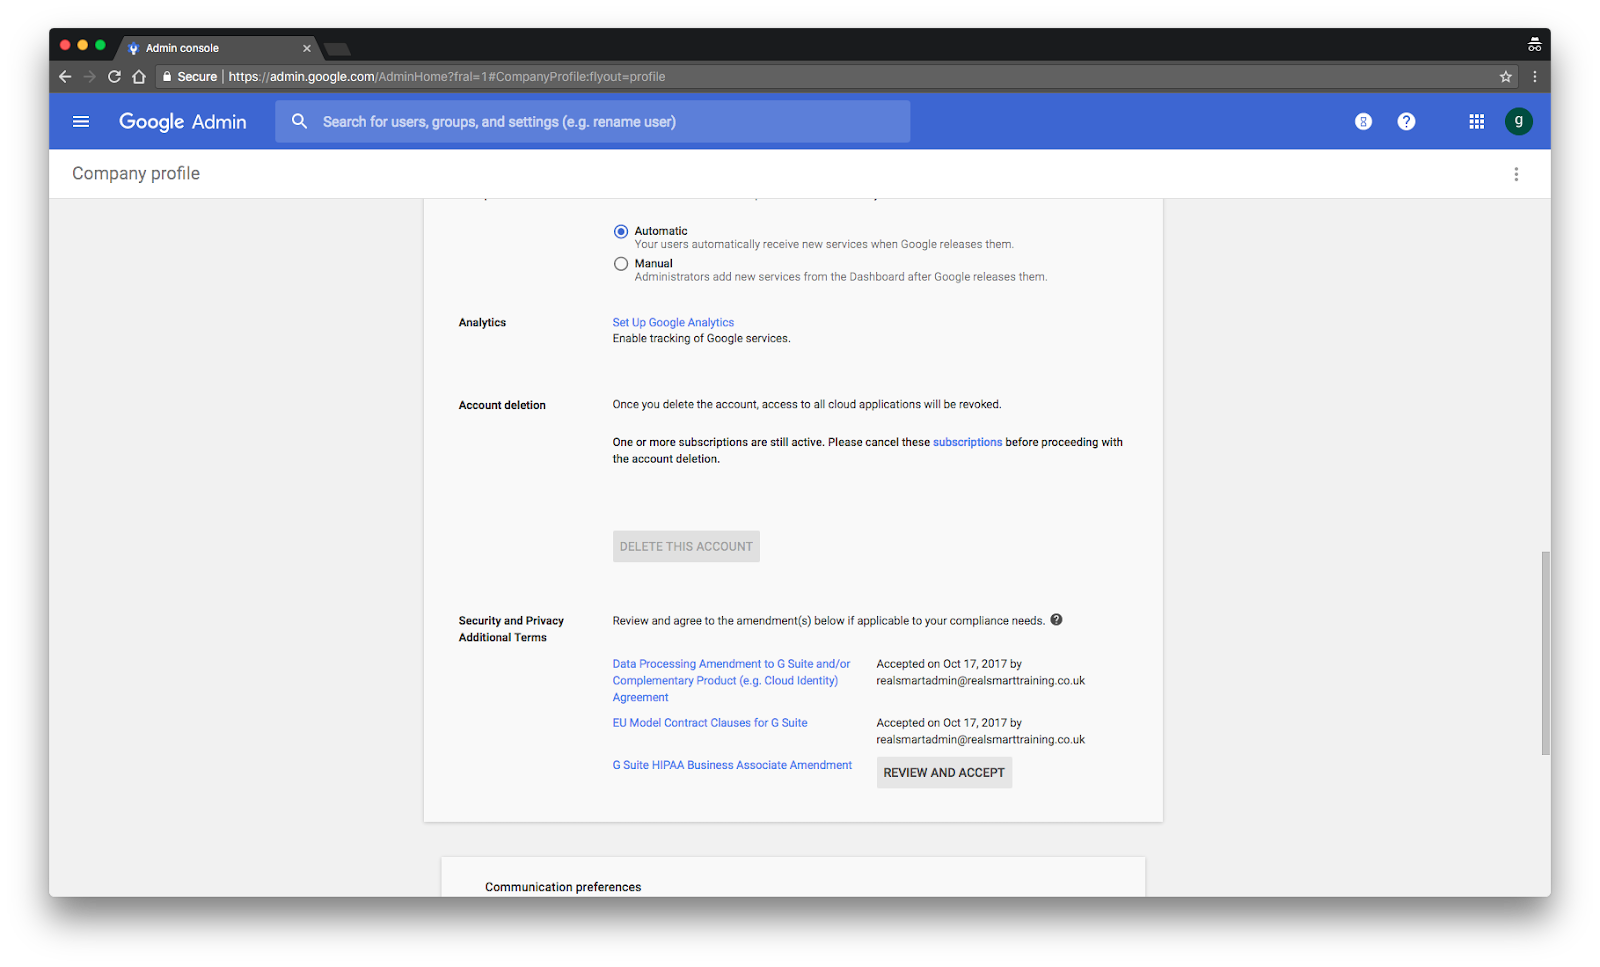Open Company profile more options menu
Screen dimensions: 1600x967
coord(1516,174)
